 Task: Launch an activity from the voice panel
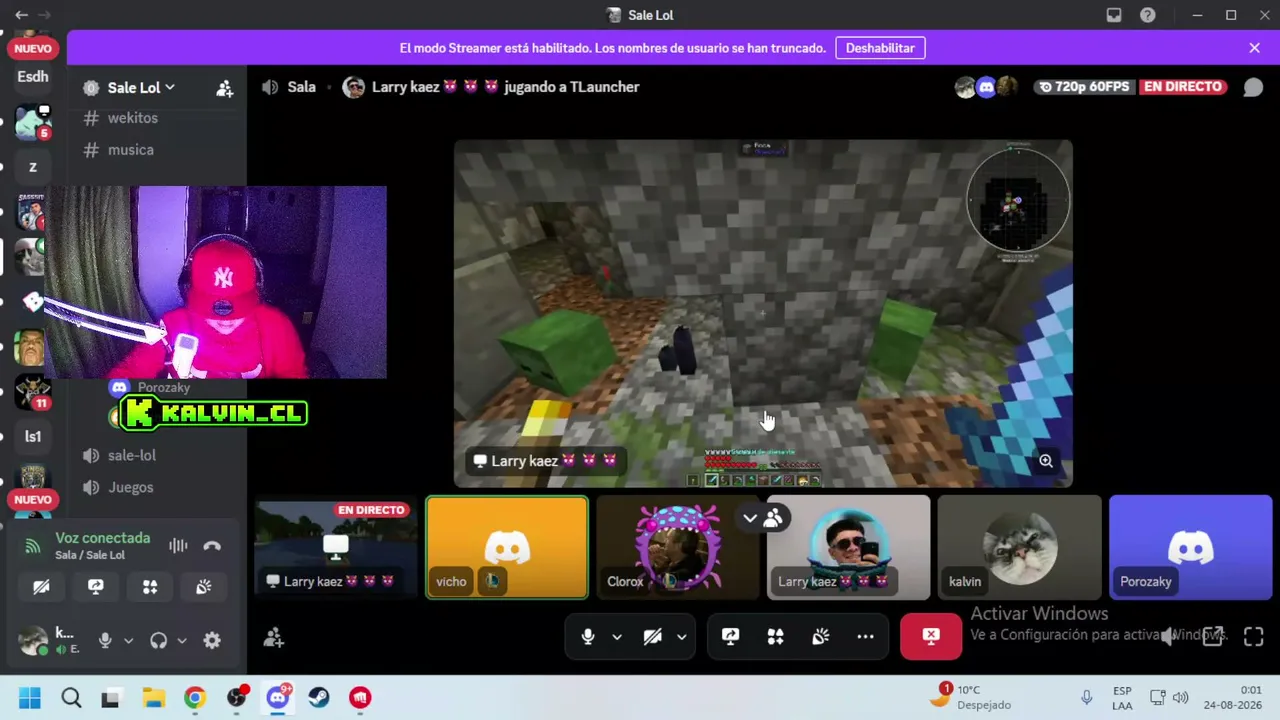pos(150,587)
